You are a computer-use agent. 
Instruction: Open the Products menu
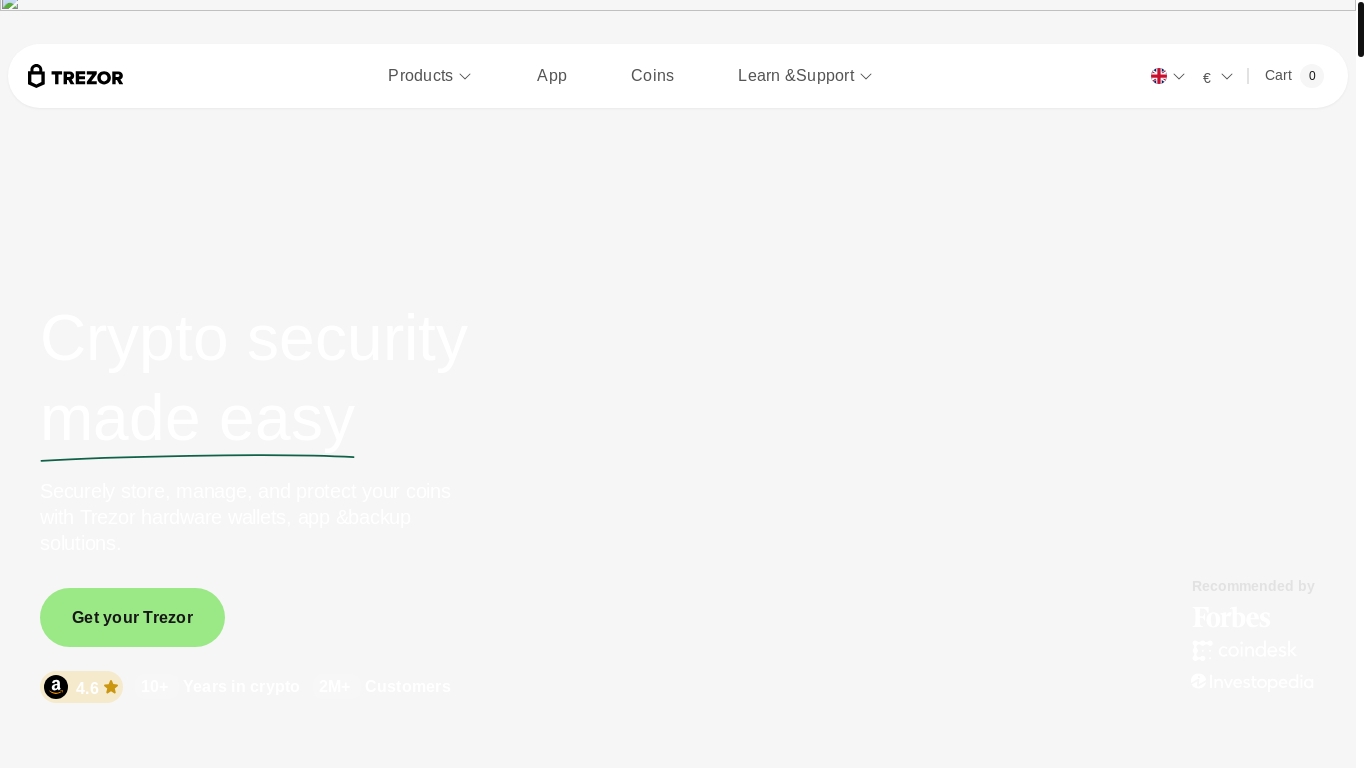[x=429, y=76]
